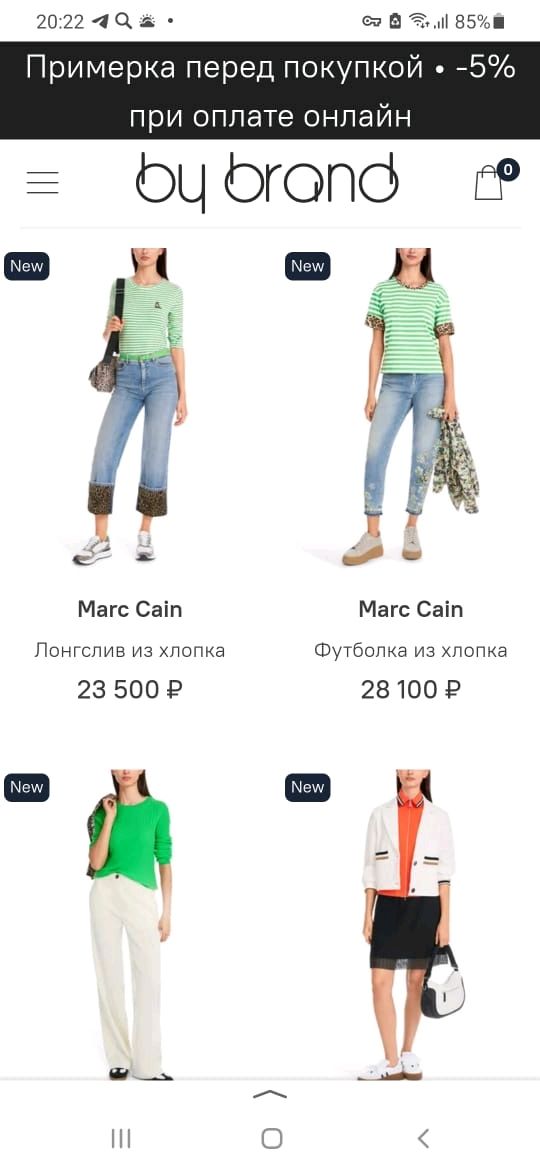Screen dimensions: 540x1170
Task: Tap the cart item count badge
Action: click(508, 170)
